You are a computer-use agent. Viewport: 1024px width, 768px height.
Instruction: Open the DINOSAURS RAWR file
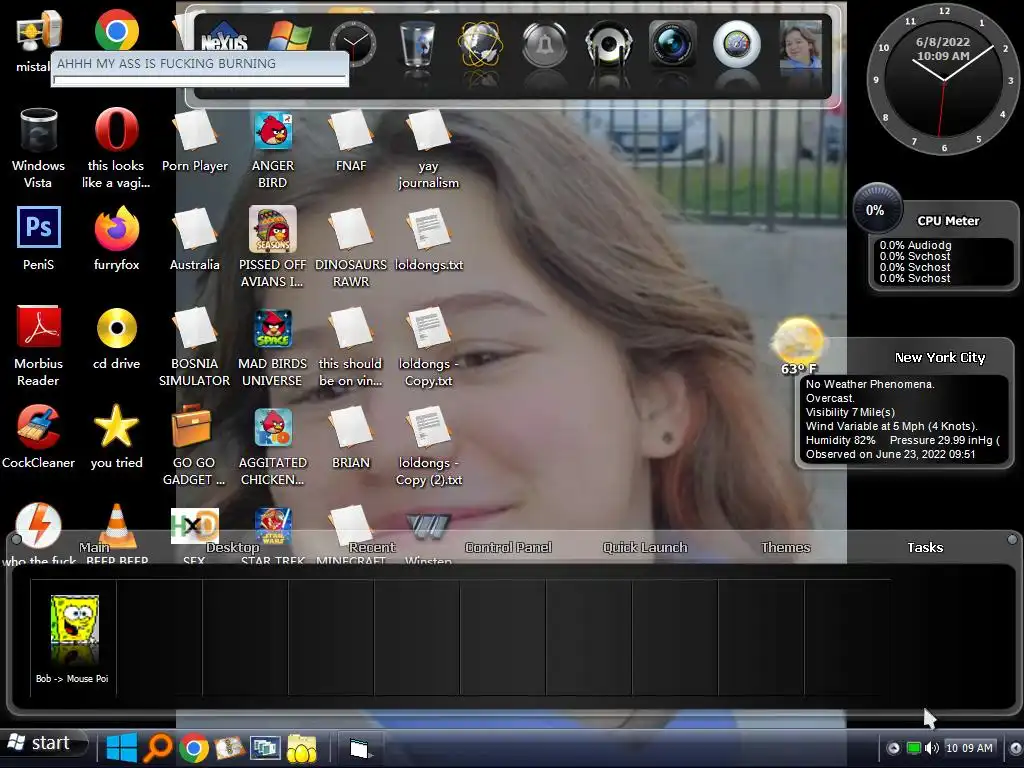point(351,229)
